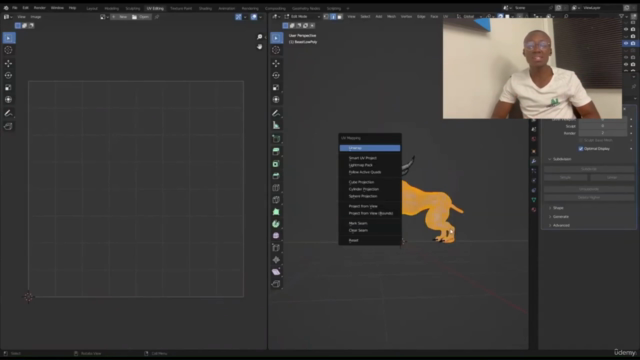Enable face select mode in 3D viewport
The width and height of the screenshot is (640, 360).
pos(340,17)
